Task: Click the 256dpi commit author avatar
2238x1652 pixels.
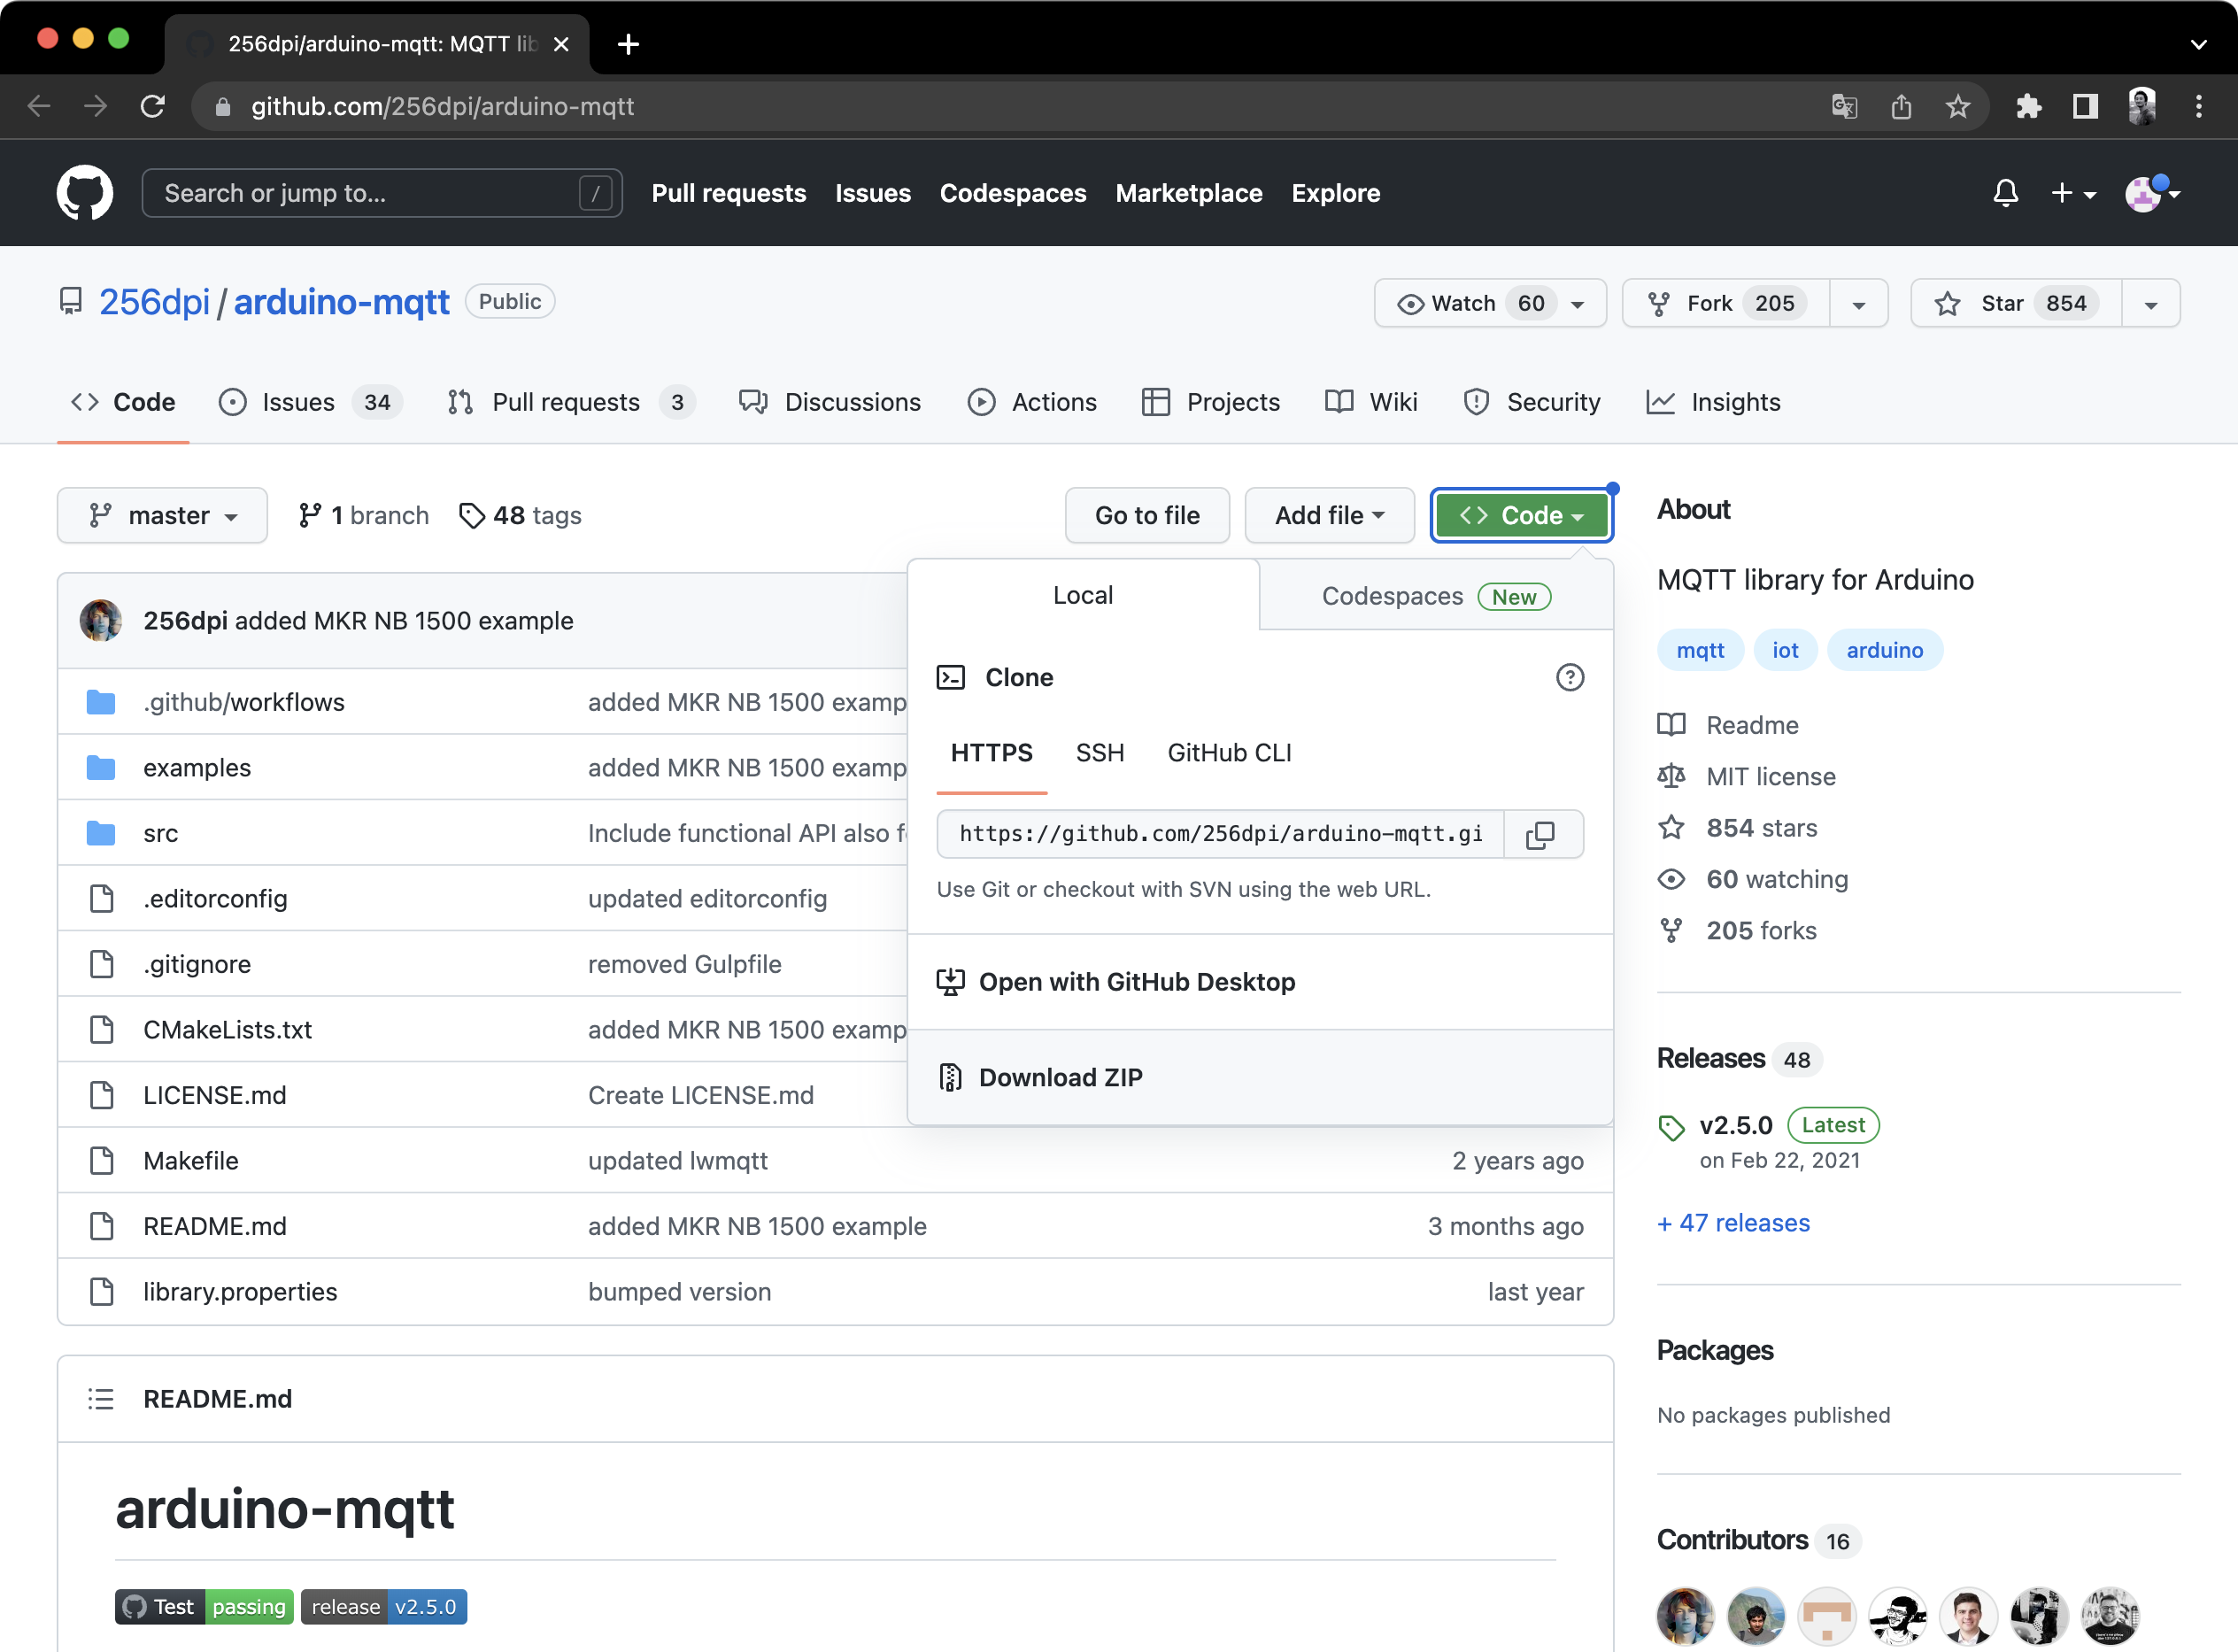Action: (101, 620)
